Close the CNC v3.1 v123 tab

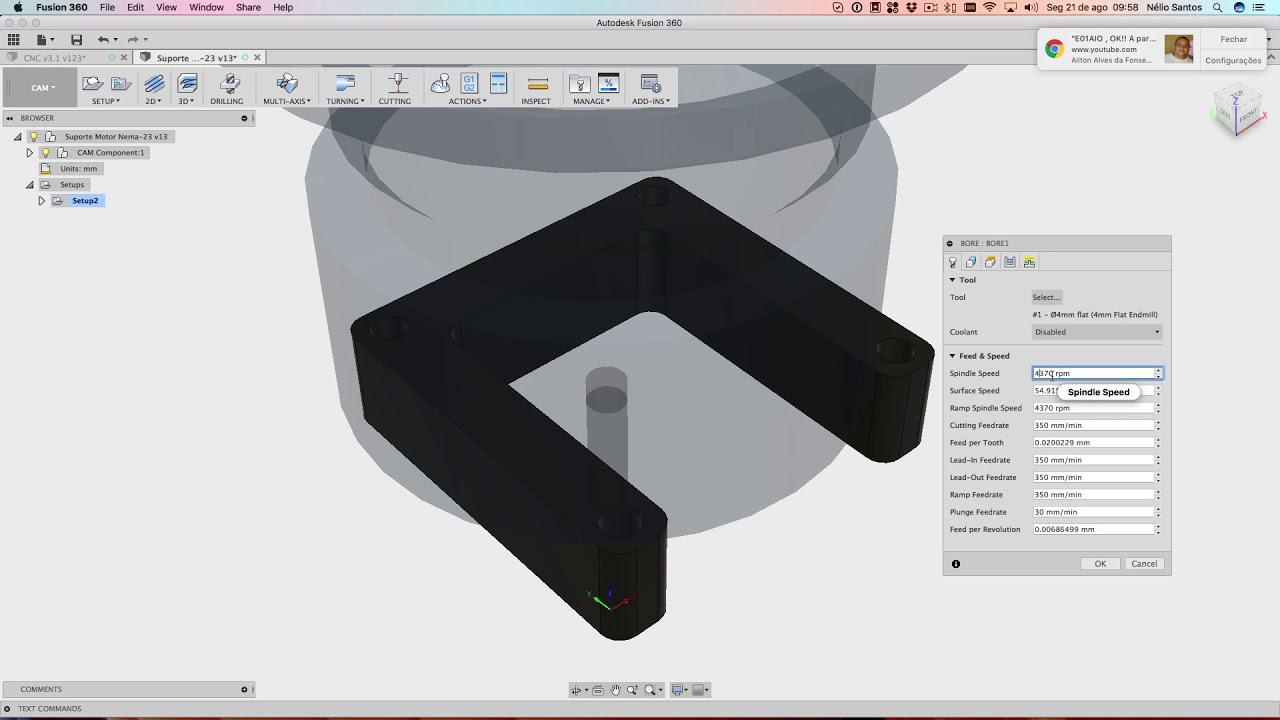(126, 58)
